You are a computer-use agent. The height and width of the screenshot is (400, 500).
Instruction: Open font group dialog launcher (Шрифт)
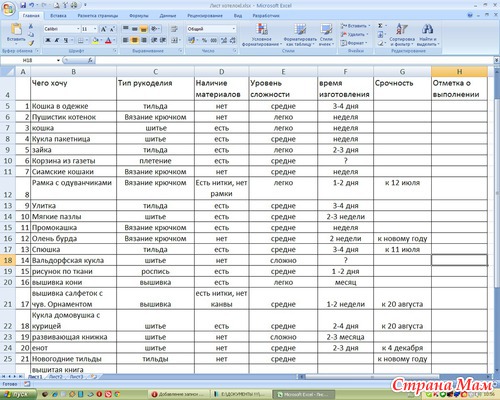pyautogui.click(x=115, y=51)
